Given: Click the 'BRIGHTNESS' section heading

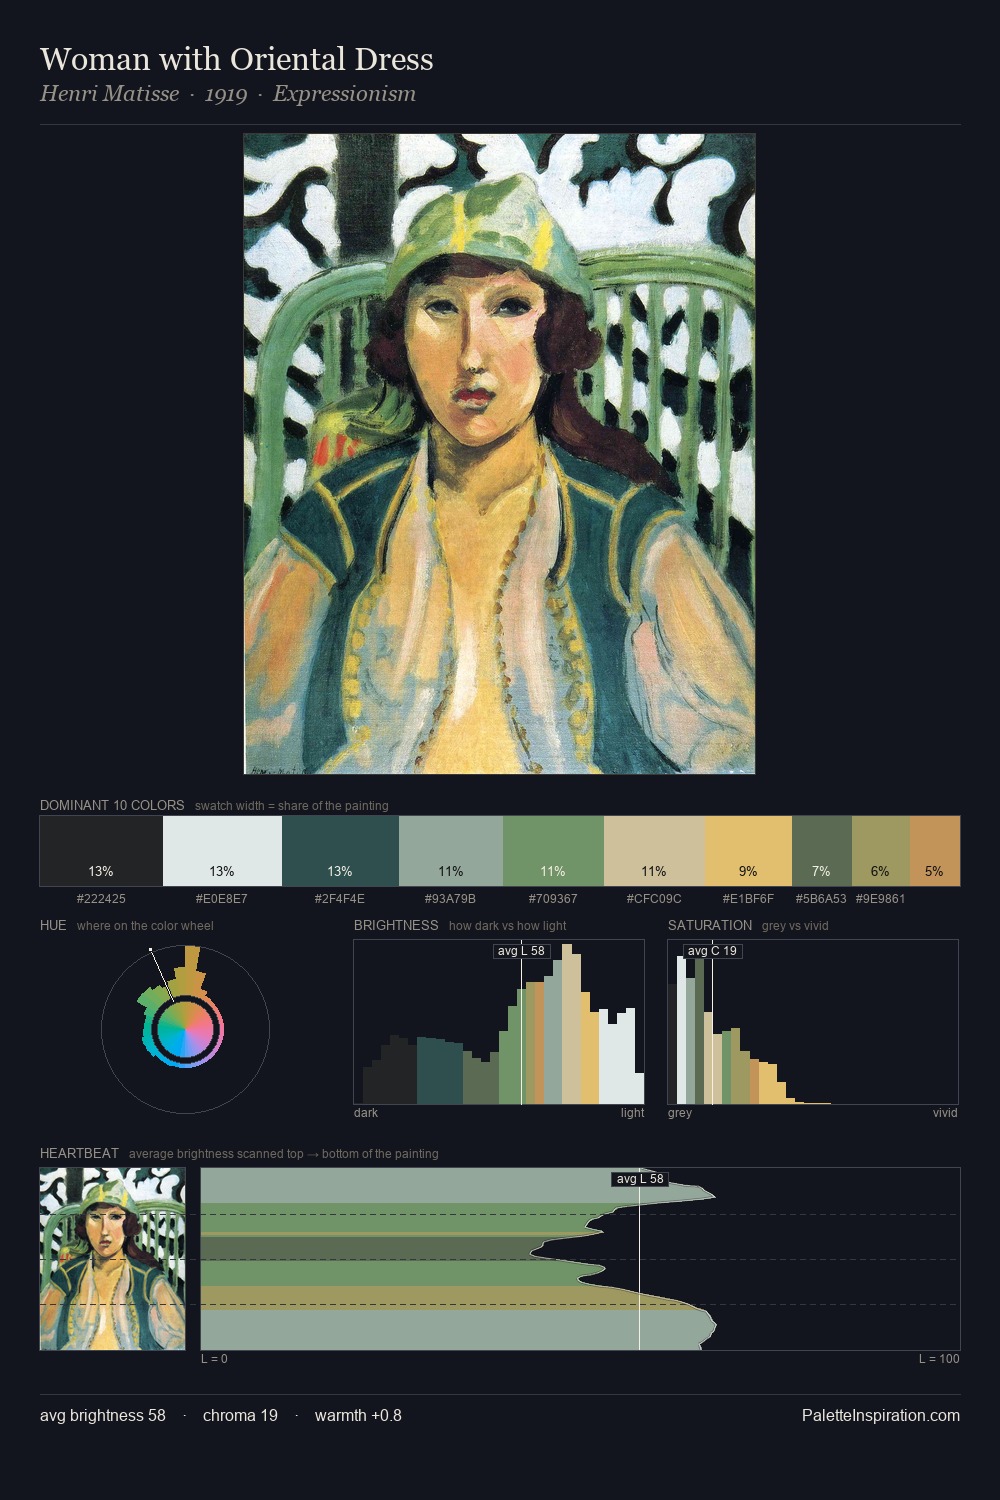Looking at the screenshot, I should coord(396,925).
